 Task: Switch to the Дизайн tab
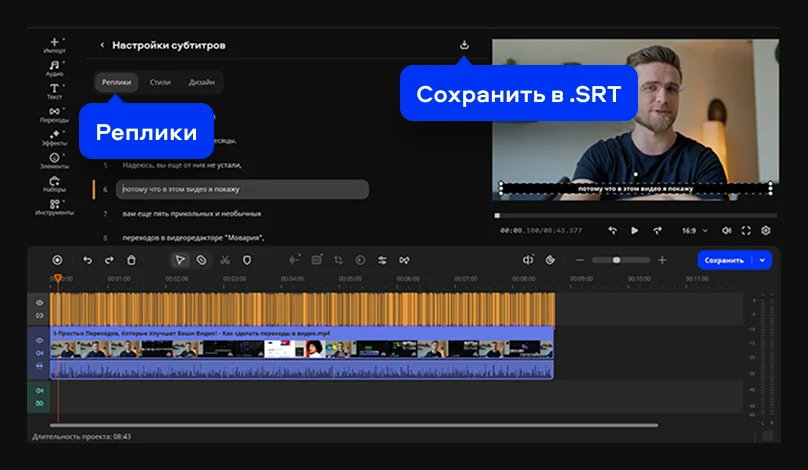(201, 82)
